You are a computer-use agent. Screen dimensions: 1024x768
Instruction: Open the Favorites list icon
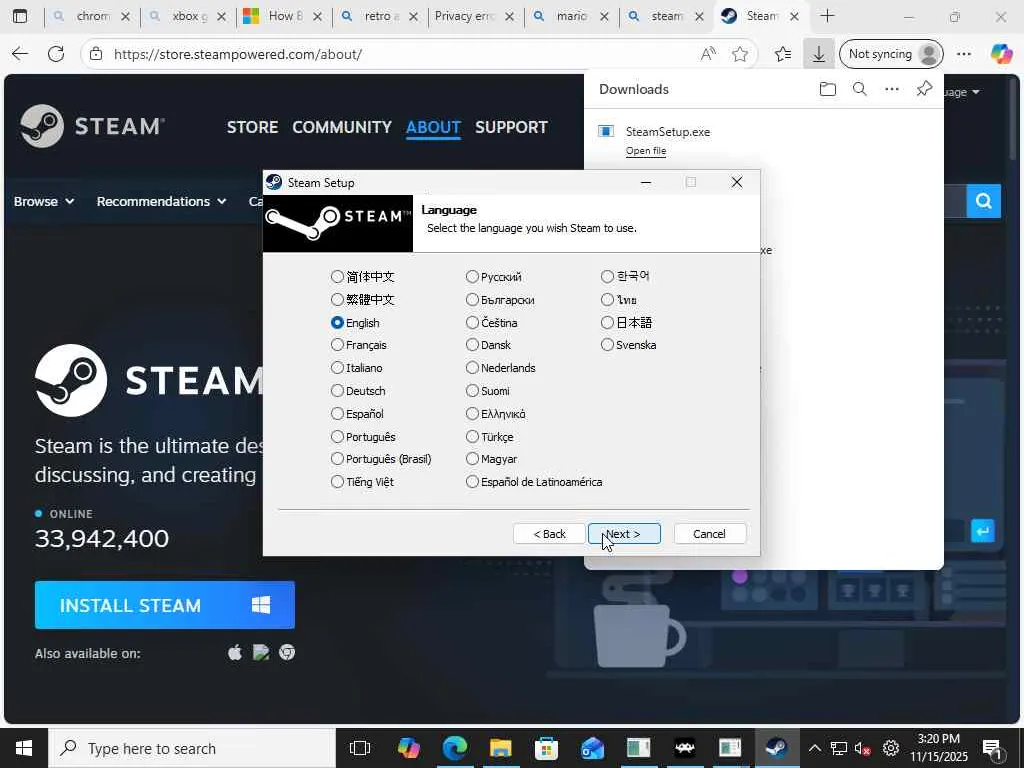point(783,54)
